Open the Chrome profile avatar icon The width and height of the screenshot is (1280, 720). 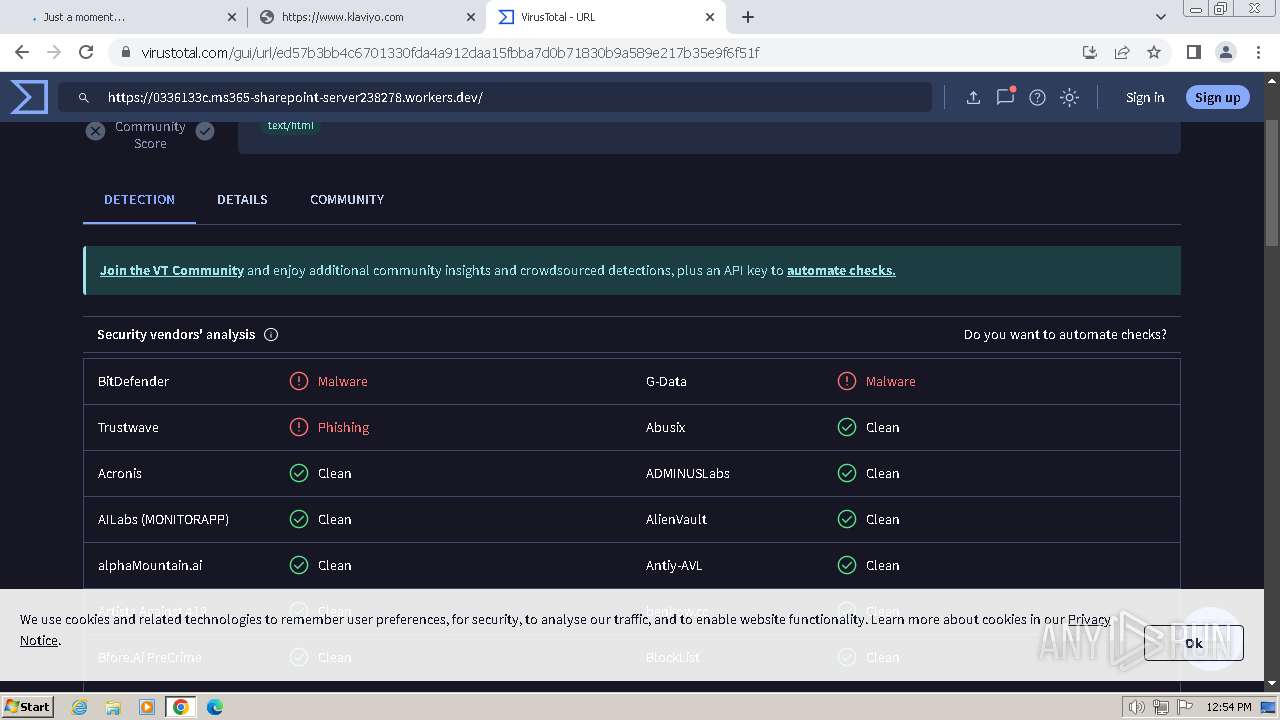[1225, 52]
